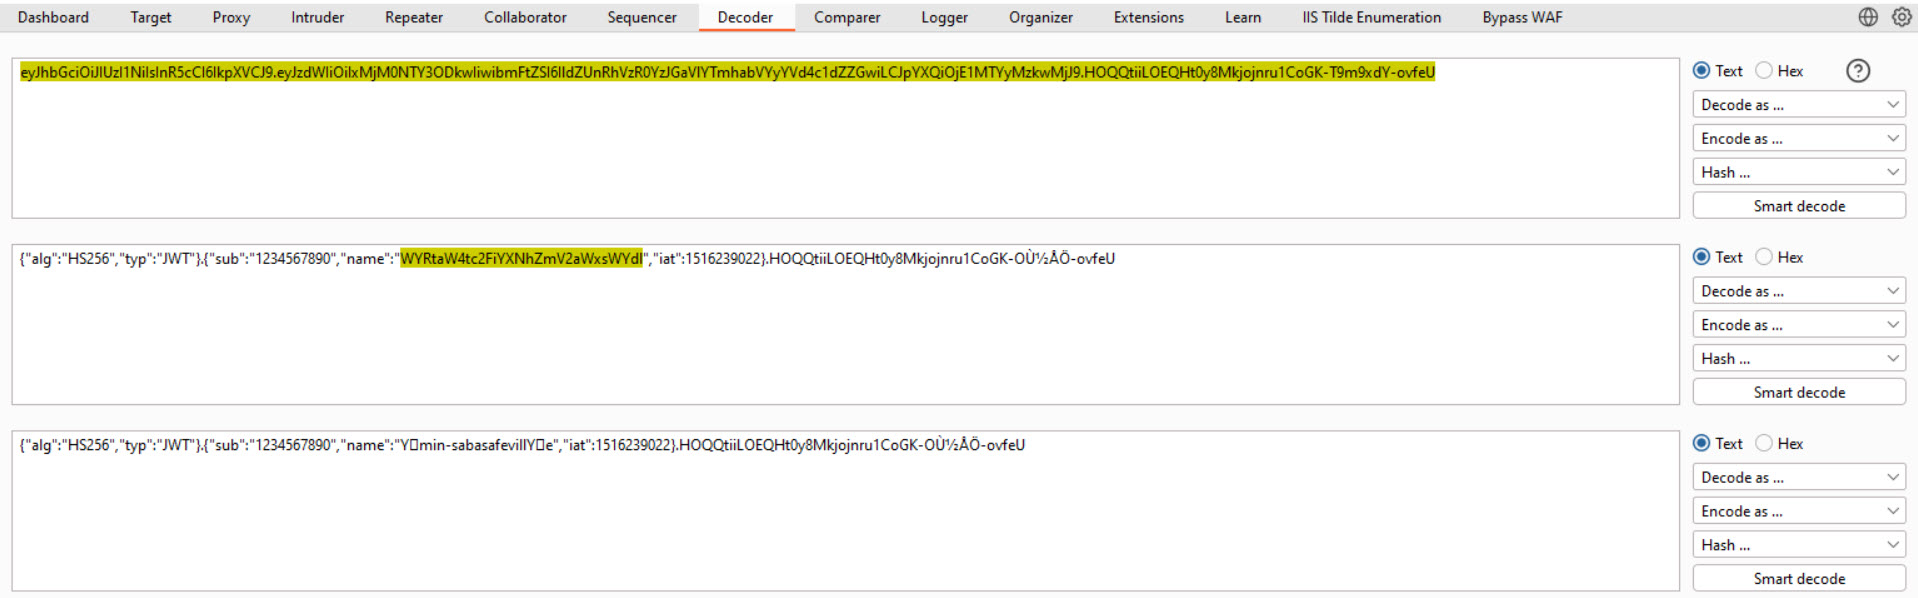Image resolution: width=1918 pixels, height=598 pixels.
Task: Select the Decoder tab
Action: 745,17
